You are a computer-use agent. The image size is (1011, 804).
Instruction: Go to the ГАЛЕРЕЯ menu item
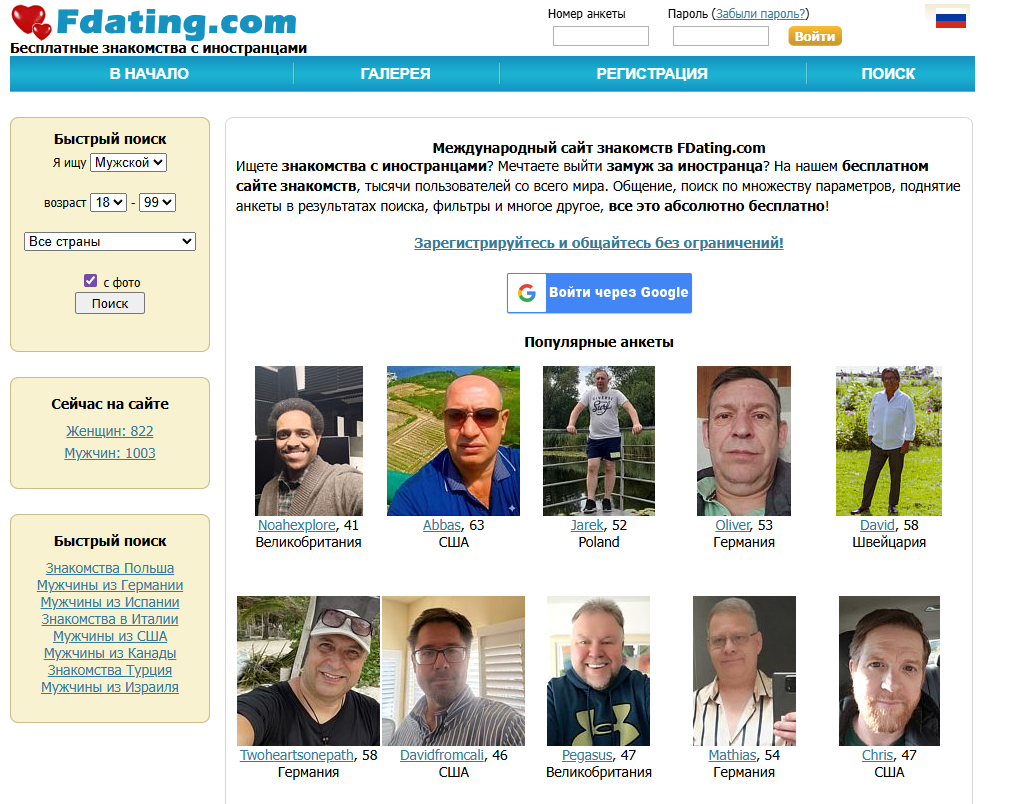(x=395, y=74)
